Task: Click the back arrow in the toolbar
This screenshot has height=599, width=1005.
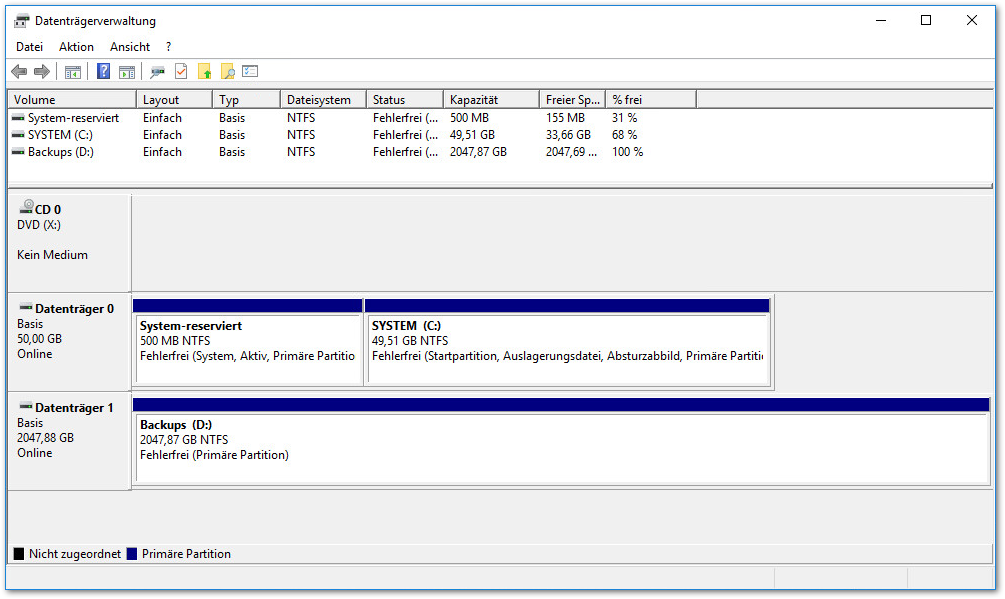Action: pos(19,72)
